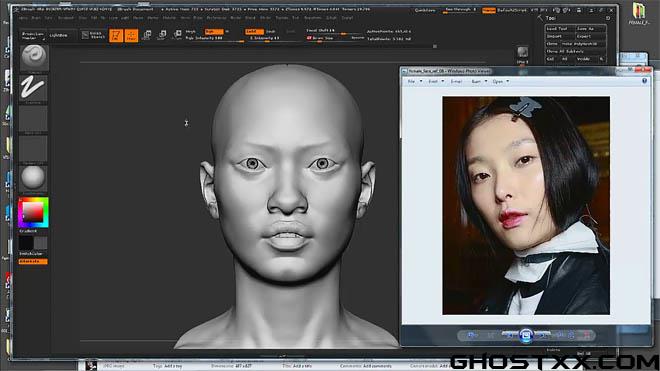Click Make PolyMesh3D button
The width and height of the screenshot is (660, 371).
click(x=584, y=44)
